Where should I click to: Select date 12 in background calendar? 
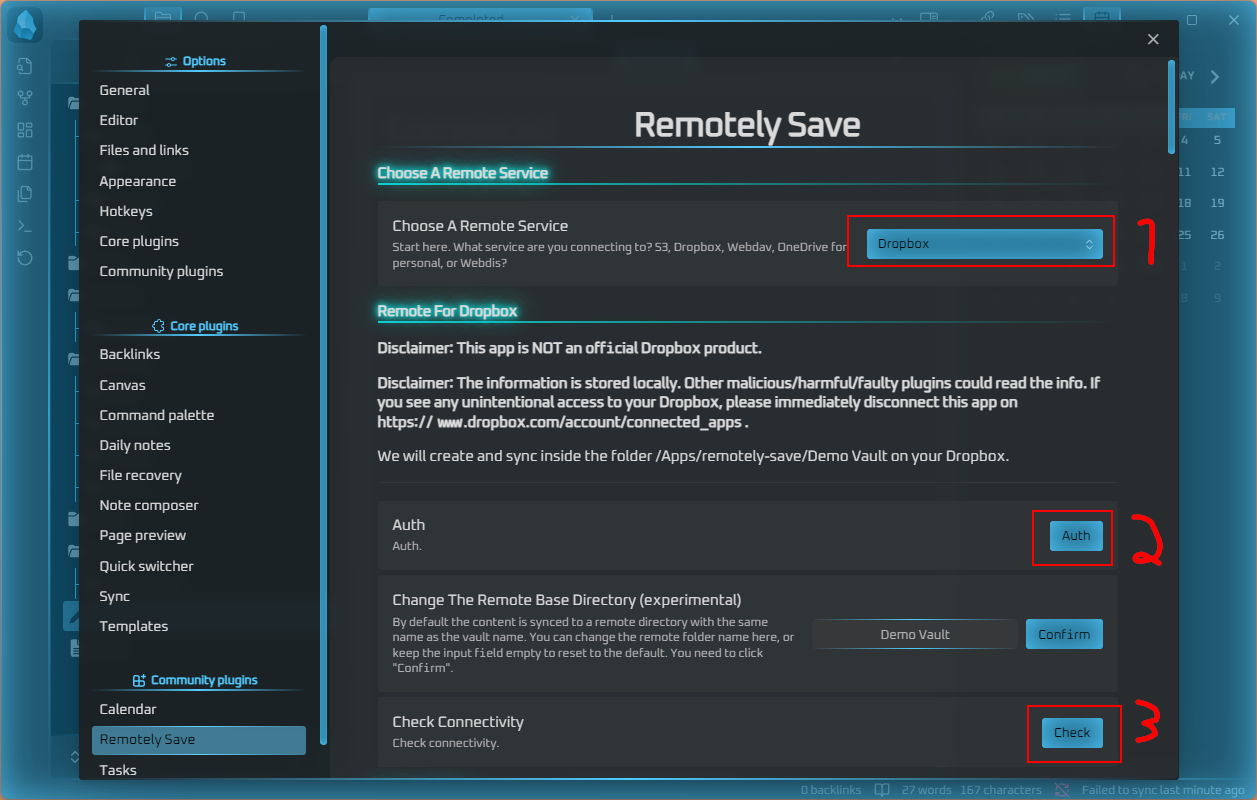point(1217,172)
